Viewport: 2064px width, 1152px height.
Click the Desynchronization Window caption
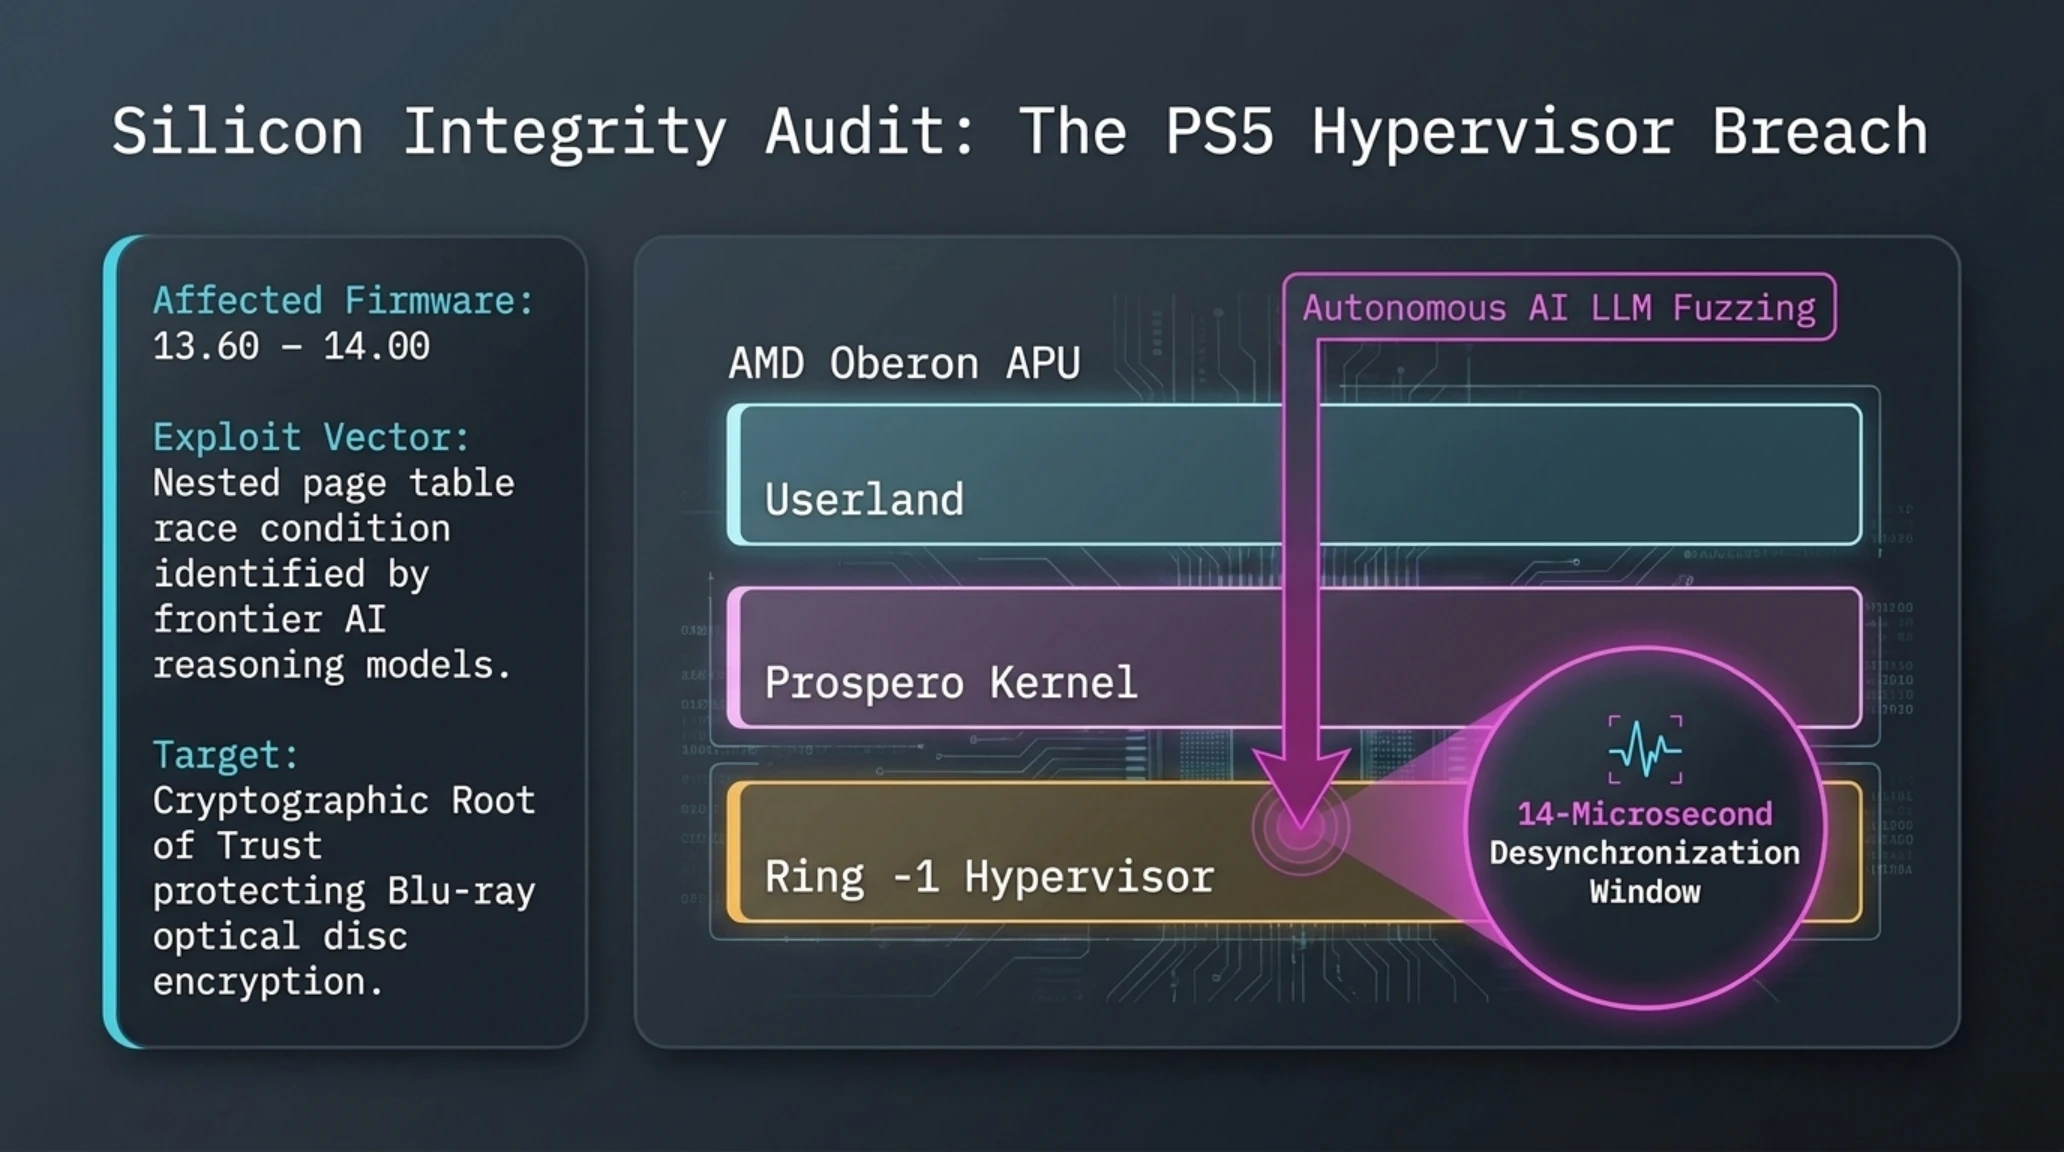pos(1645,872)
